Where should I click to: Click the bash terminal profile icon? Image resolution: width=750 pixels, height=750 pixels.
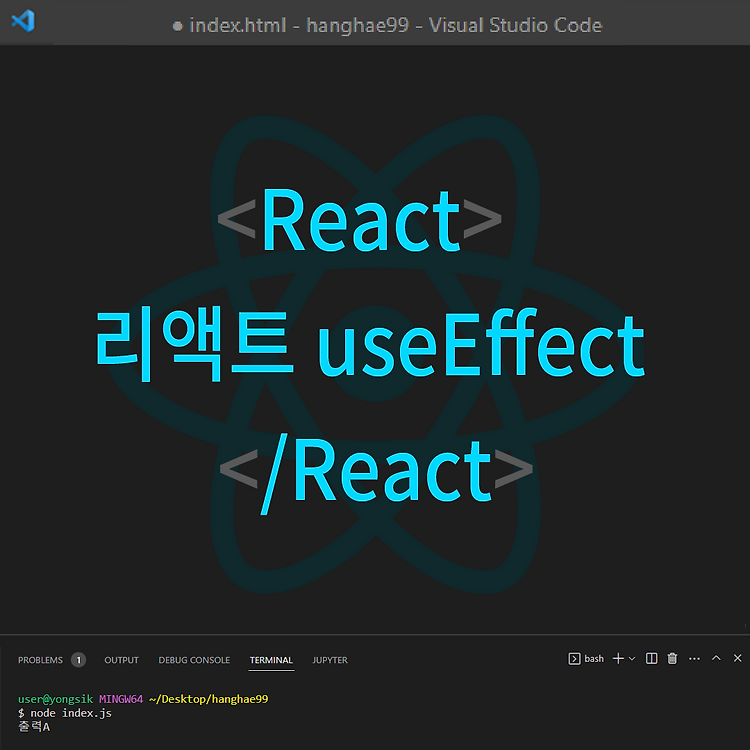coord(574,659)
